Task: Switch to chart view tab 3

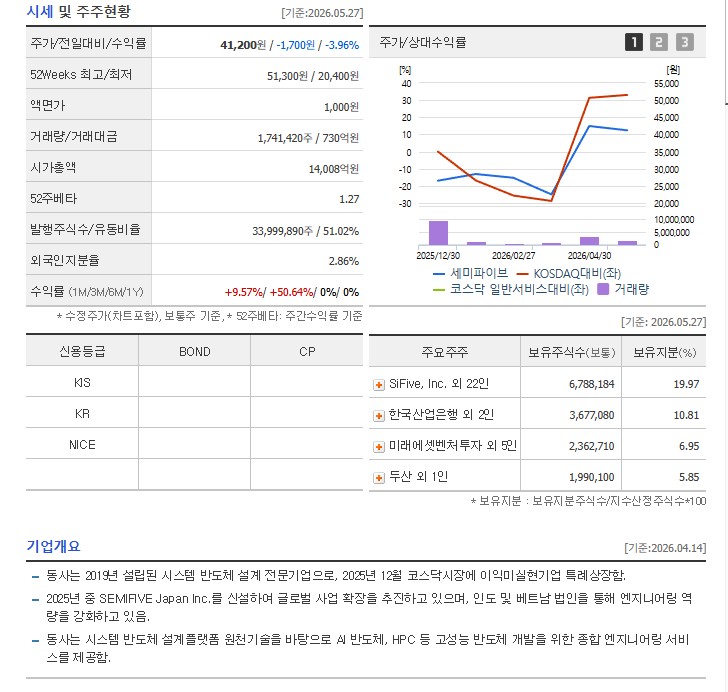Action: 684,42
